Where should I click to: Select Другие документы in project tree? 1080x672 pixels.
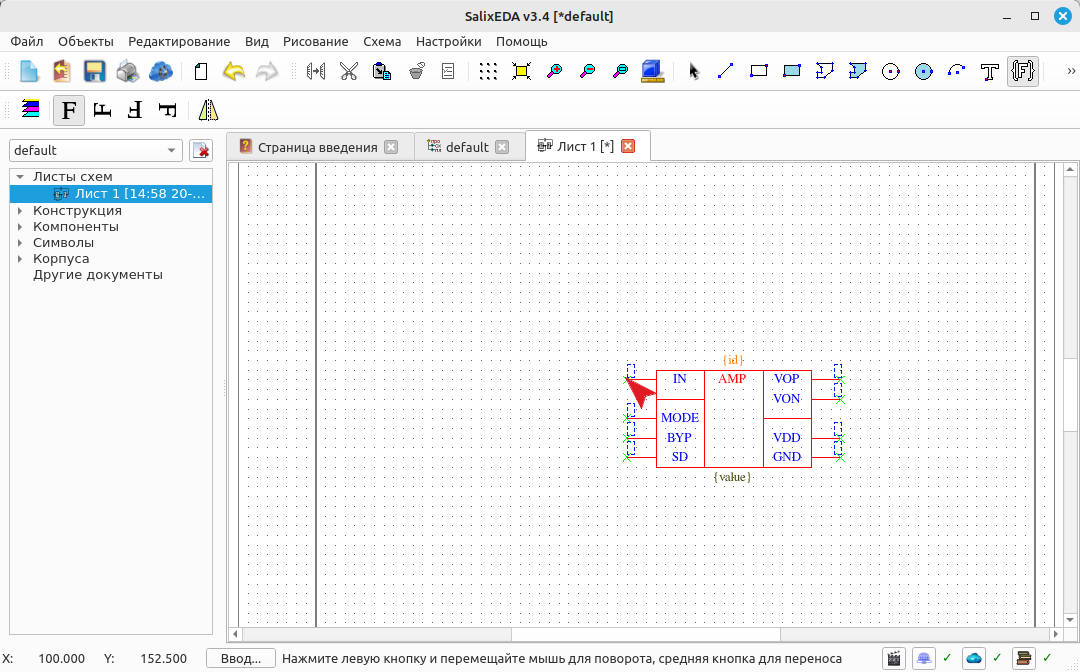point(98,275)
